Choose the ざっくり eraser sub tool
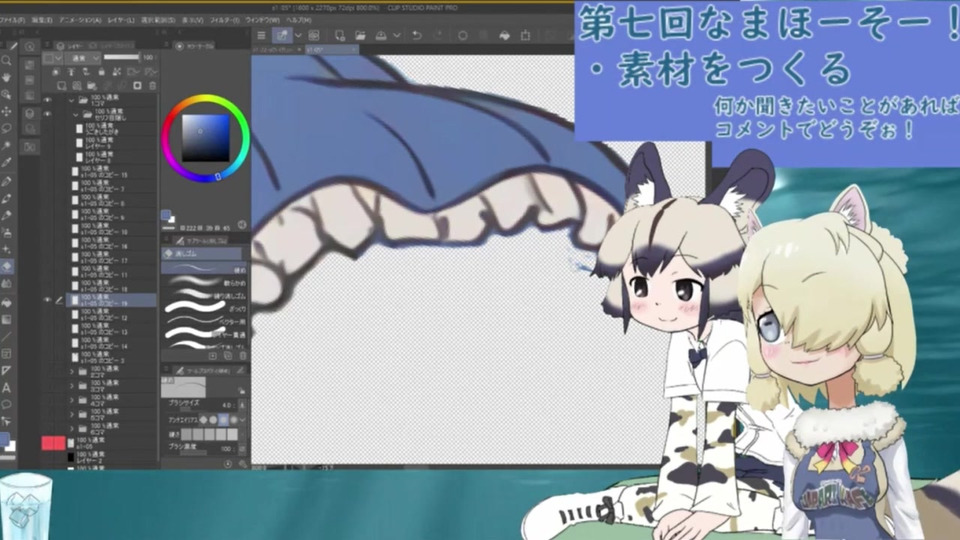The width and height of the screenshot is (960, 540). coord(205,309)
